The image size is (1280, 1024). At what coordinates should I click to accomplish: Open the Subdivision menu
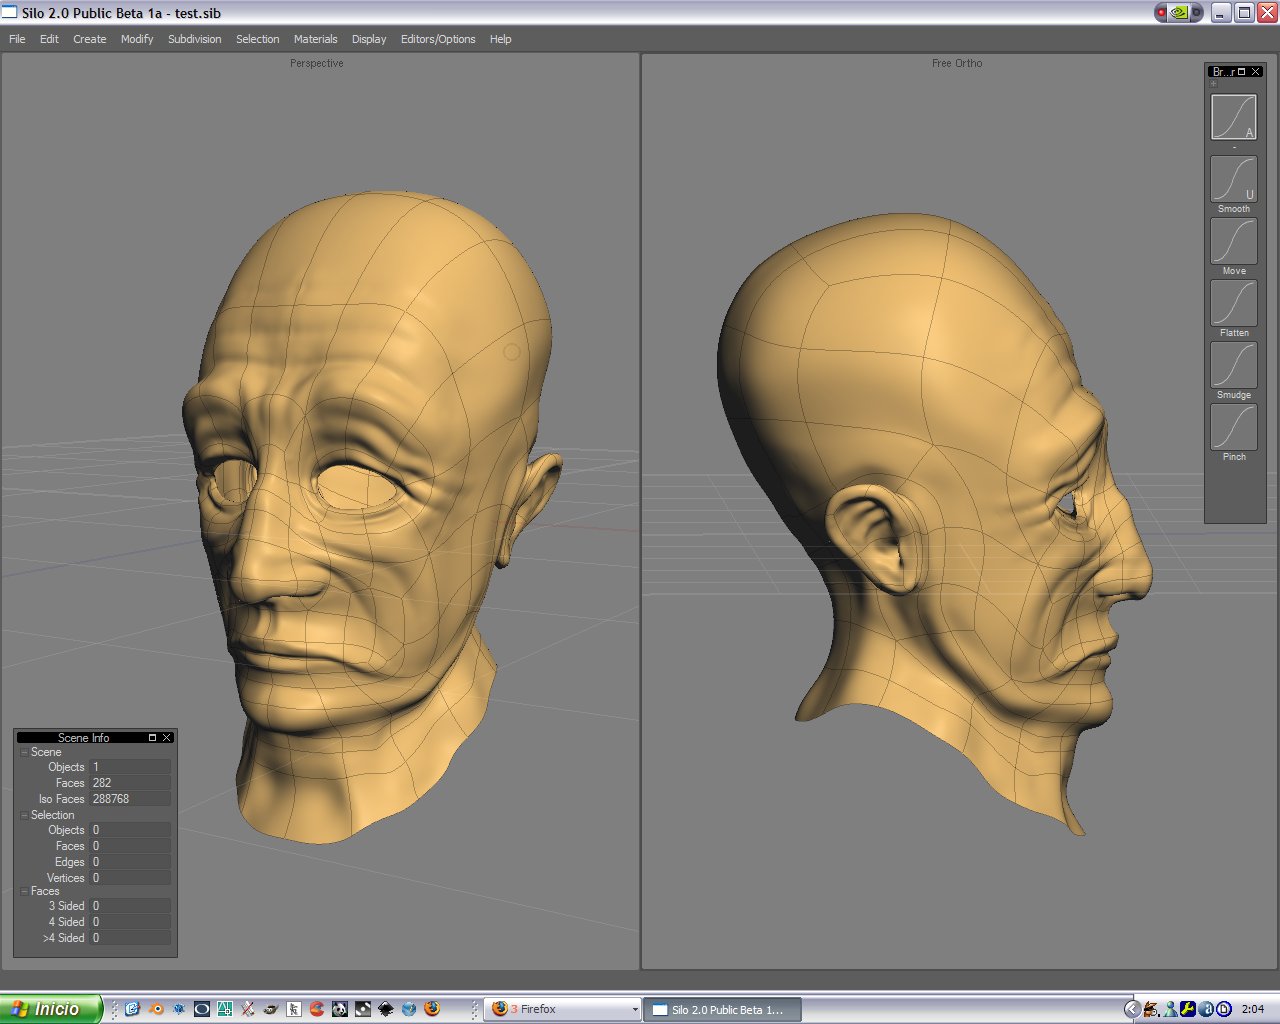tap(194, 39)
